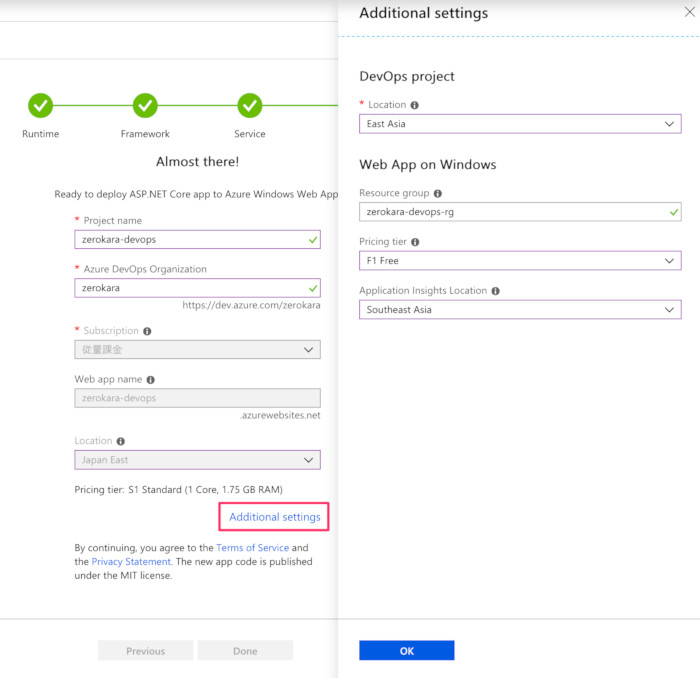
Task: Click info icon next to Subscription
Action: (x=147, y=331)
